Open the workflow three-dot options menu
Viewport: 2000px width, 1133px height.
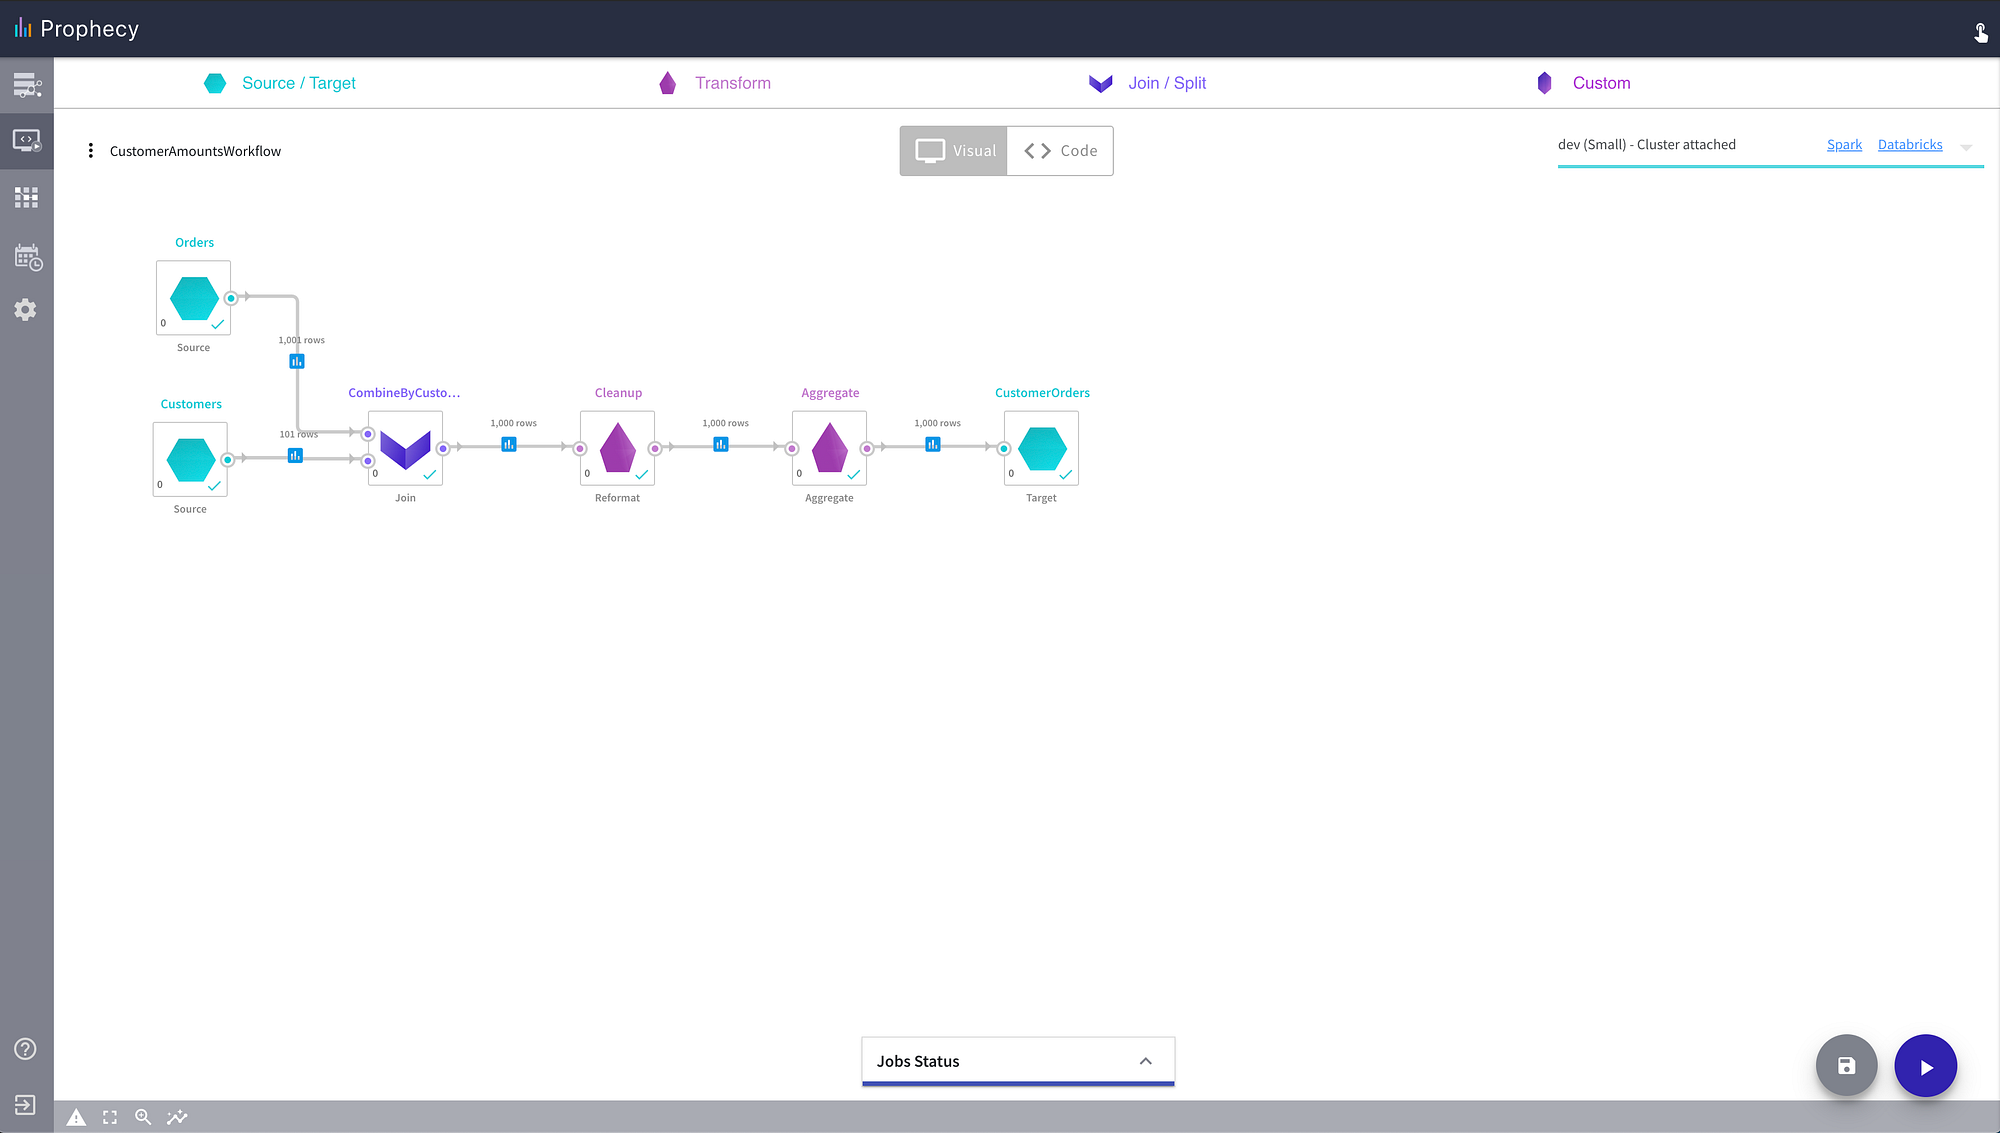pos(91,151)
